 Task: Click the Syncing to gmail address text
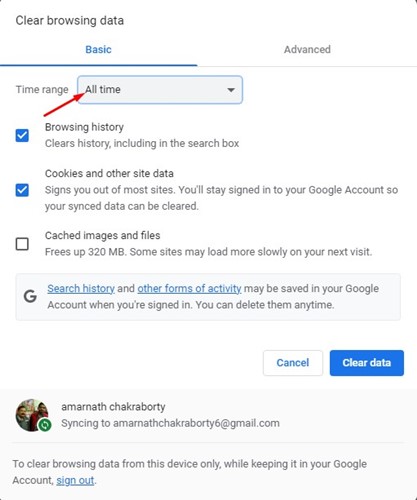pos(170,423)
